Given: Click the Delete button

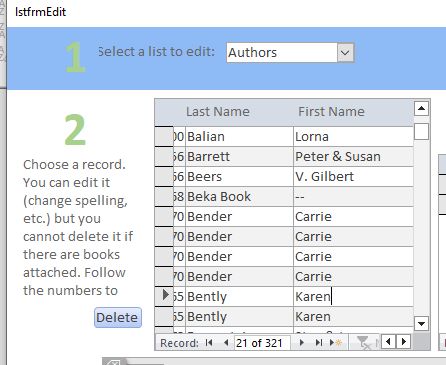Looking at the screenshot, I should coord(118,317).
